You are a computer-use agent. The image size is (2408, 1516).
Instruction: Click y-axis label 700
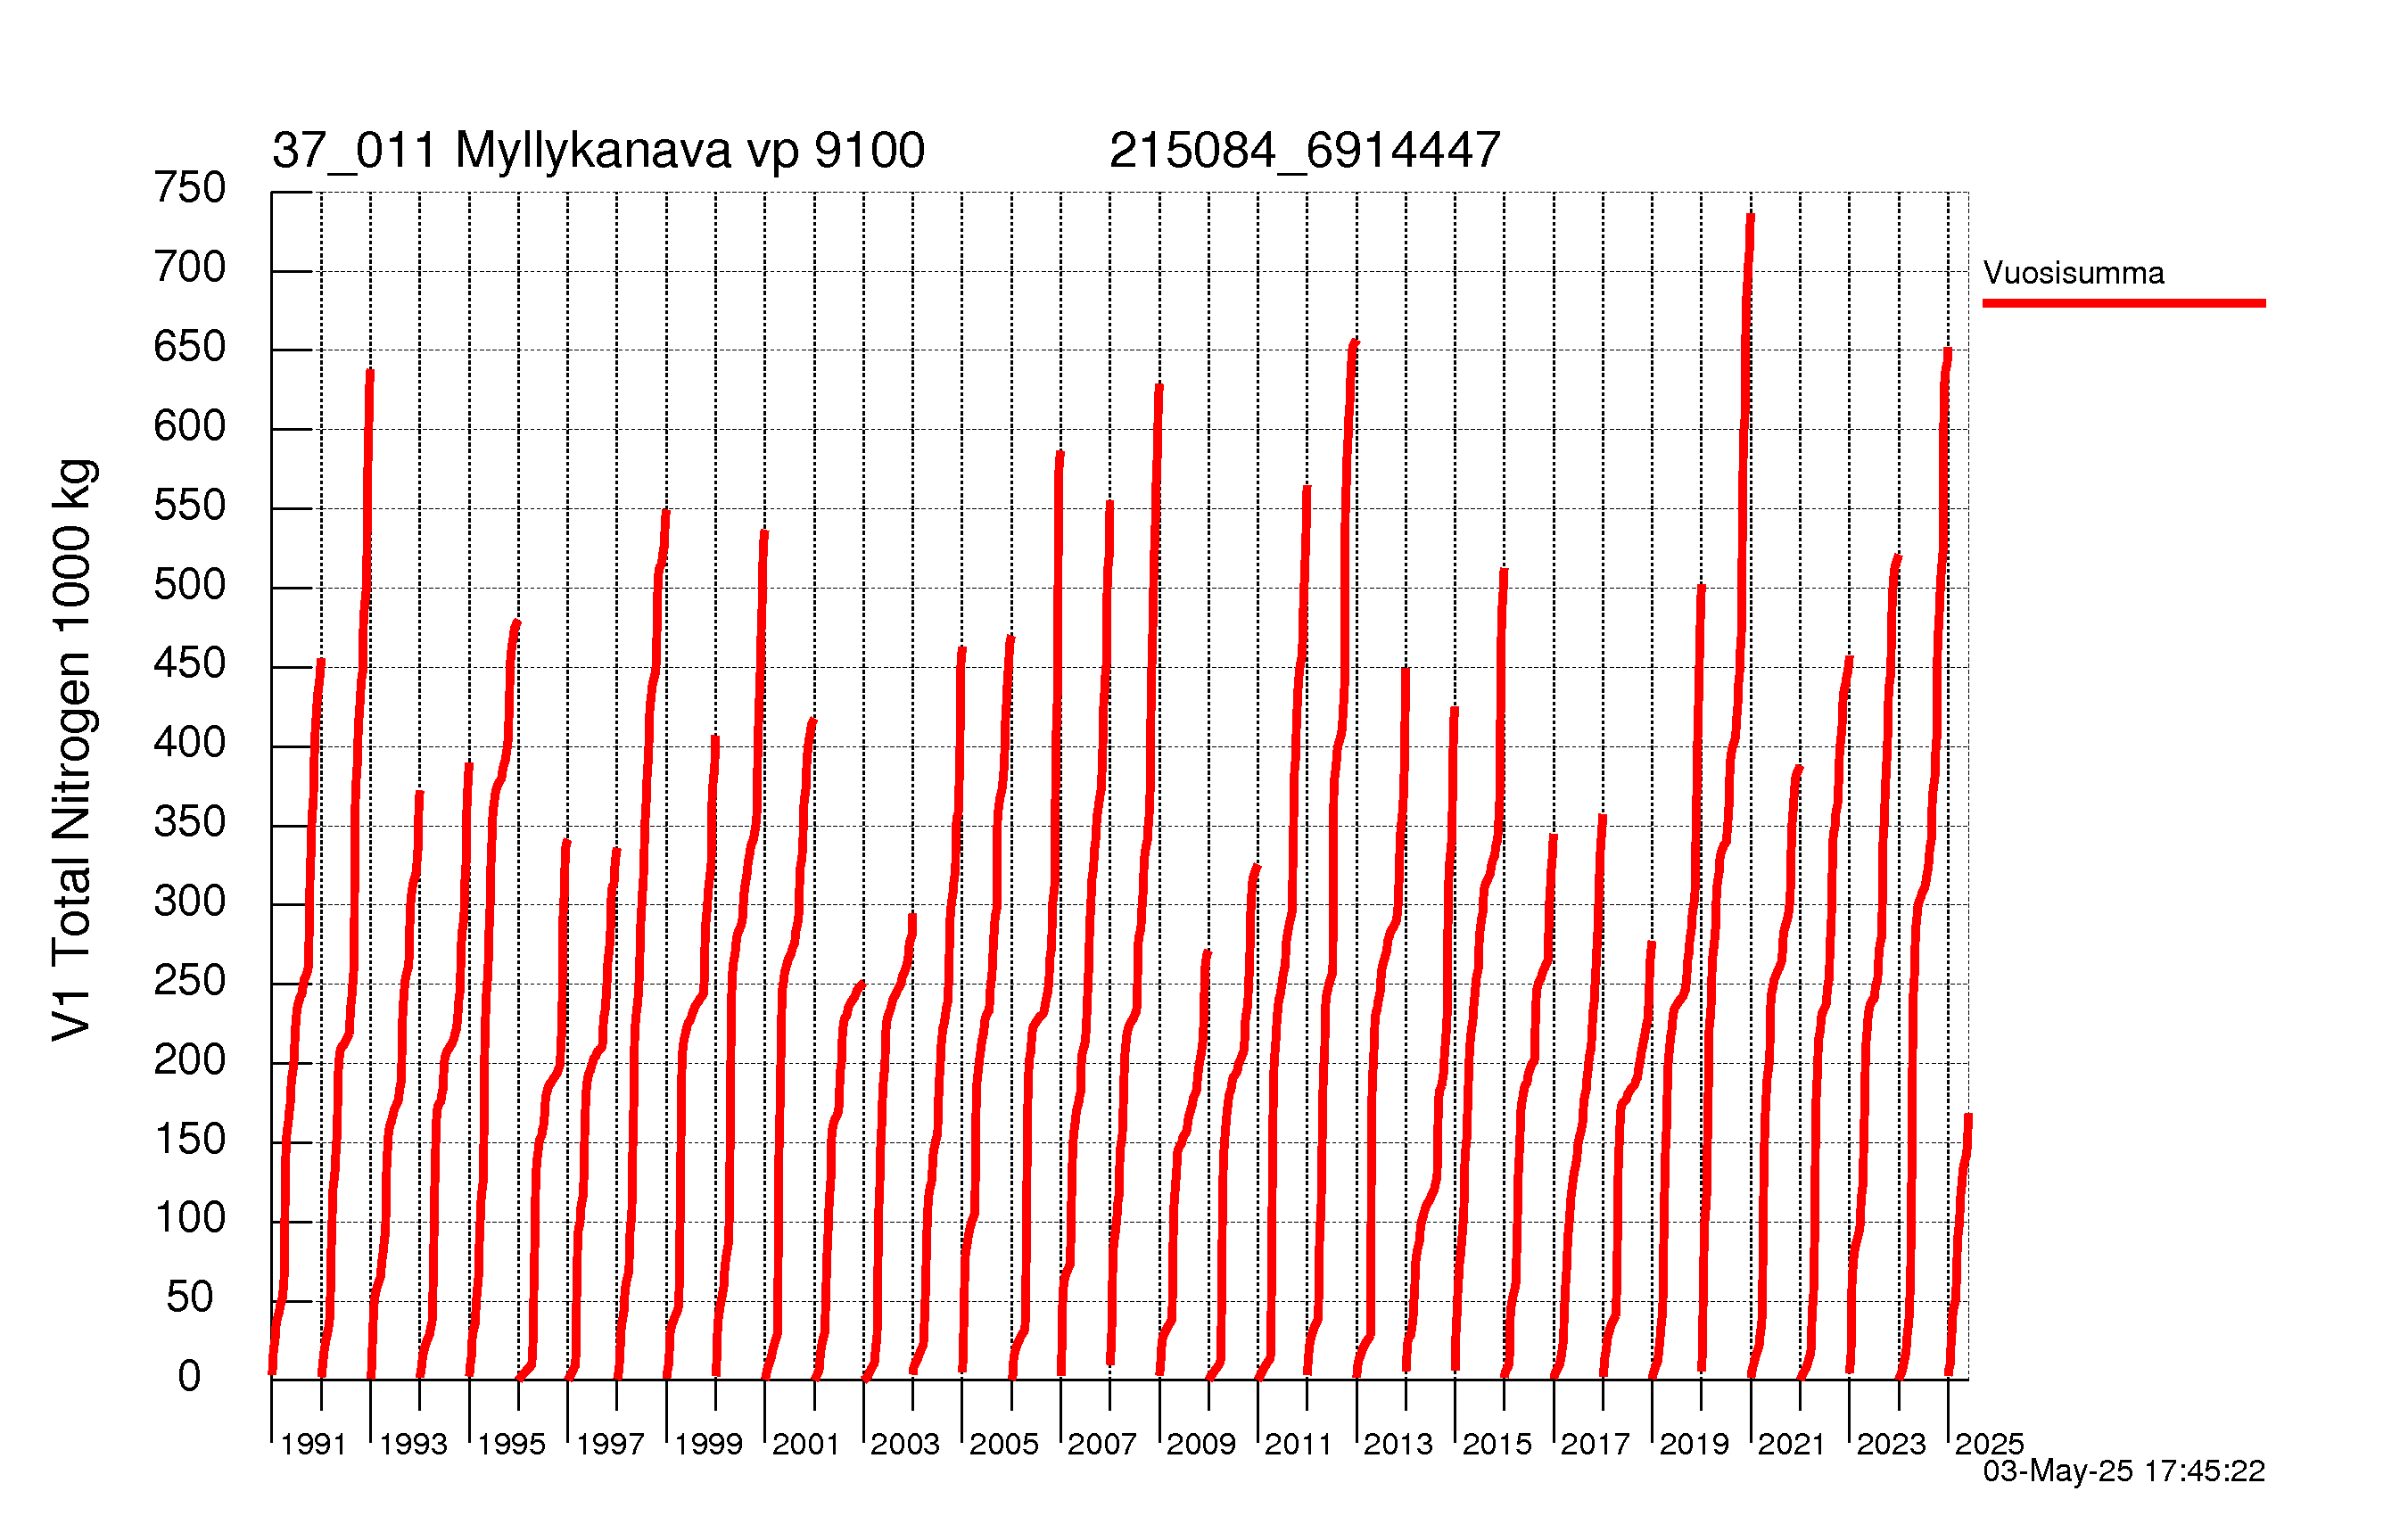click(x=190, y=268)
